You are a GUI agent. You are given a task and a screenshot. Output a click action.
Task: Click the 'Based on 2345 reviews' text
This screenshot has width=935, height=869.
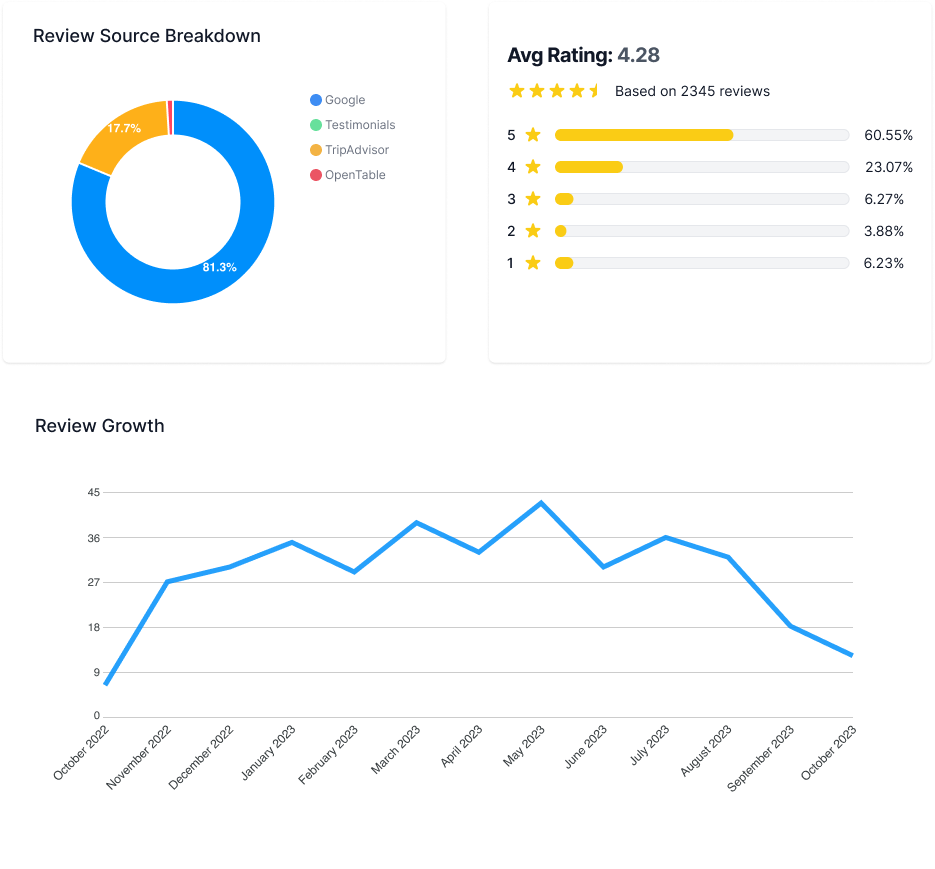[692, 91]
